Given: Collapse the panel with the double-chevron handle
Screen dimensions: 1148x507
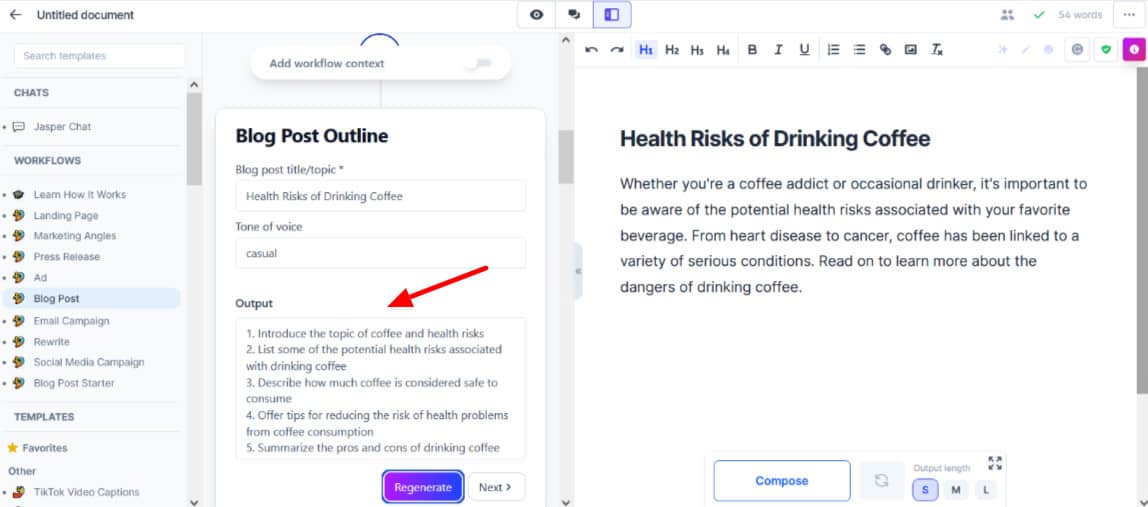Looking at the screenshot, I should tap(578, 271).
